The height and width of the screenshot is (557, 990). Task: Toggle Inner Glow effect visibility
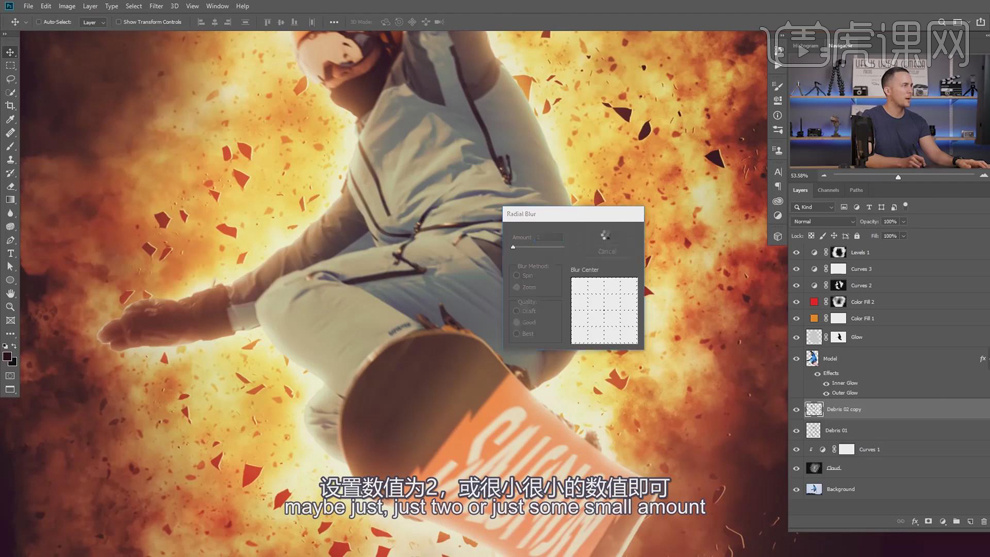(x=826, y=383)
